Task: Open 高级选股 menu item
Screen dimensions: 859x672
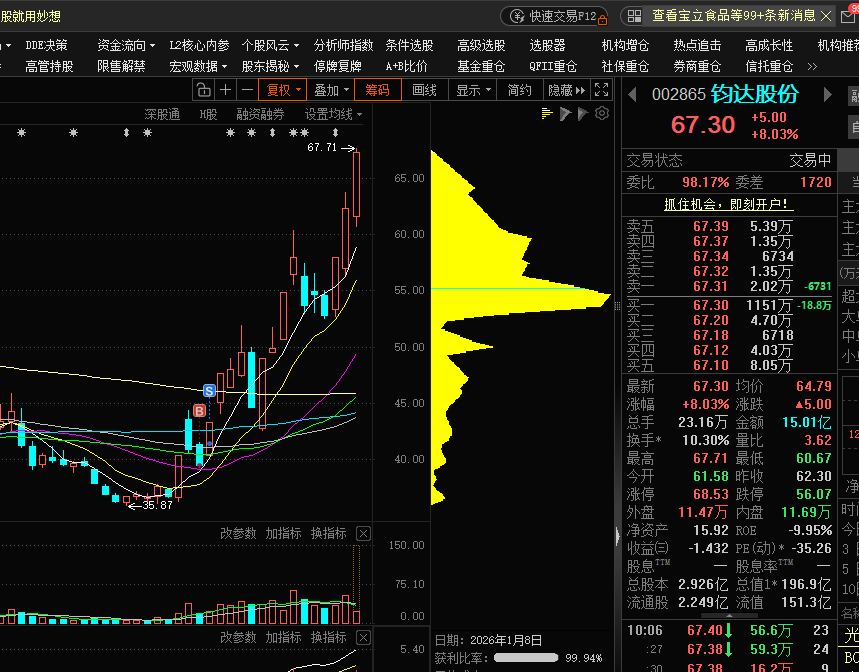Action: coord(481,45)
